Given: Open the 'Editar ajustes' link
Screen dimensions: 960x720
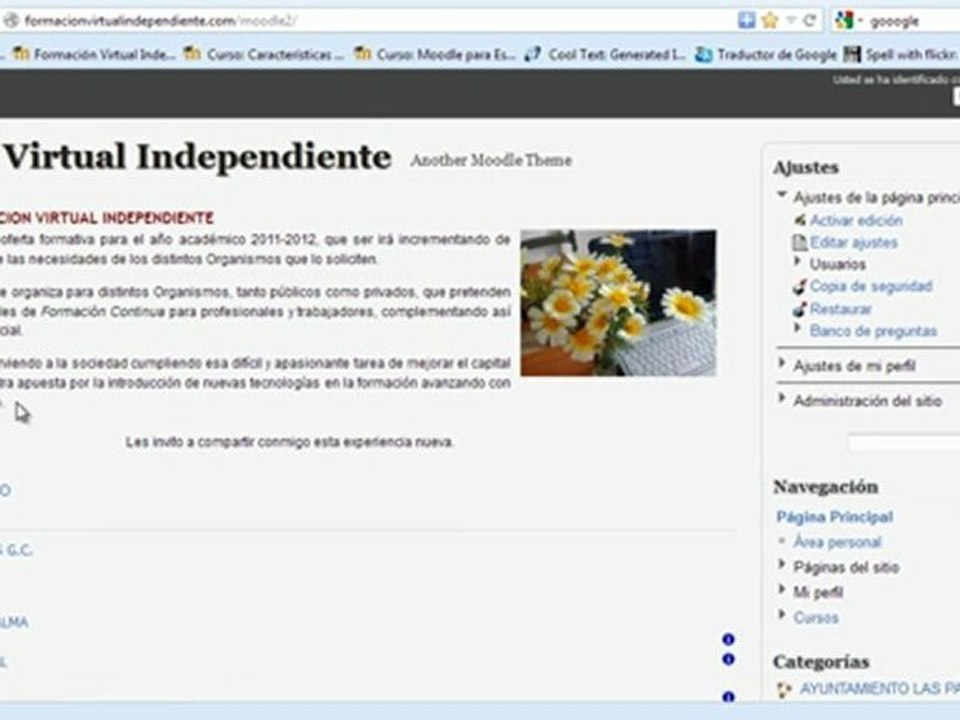Looking at the screenshot, I should pyautogui.click(x=853, y=242).
